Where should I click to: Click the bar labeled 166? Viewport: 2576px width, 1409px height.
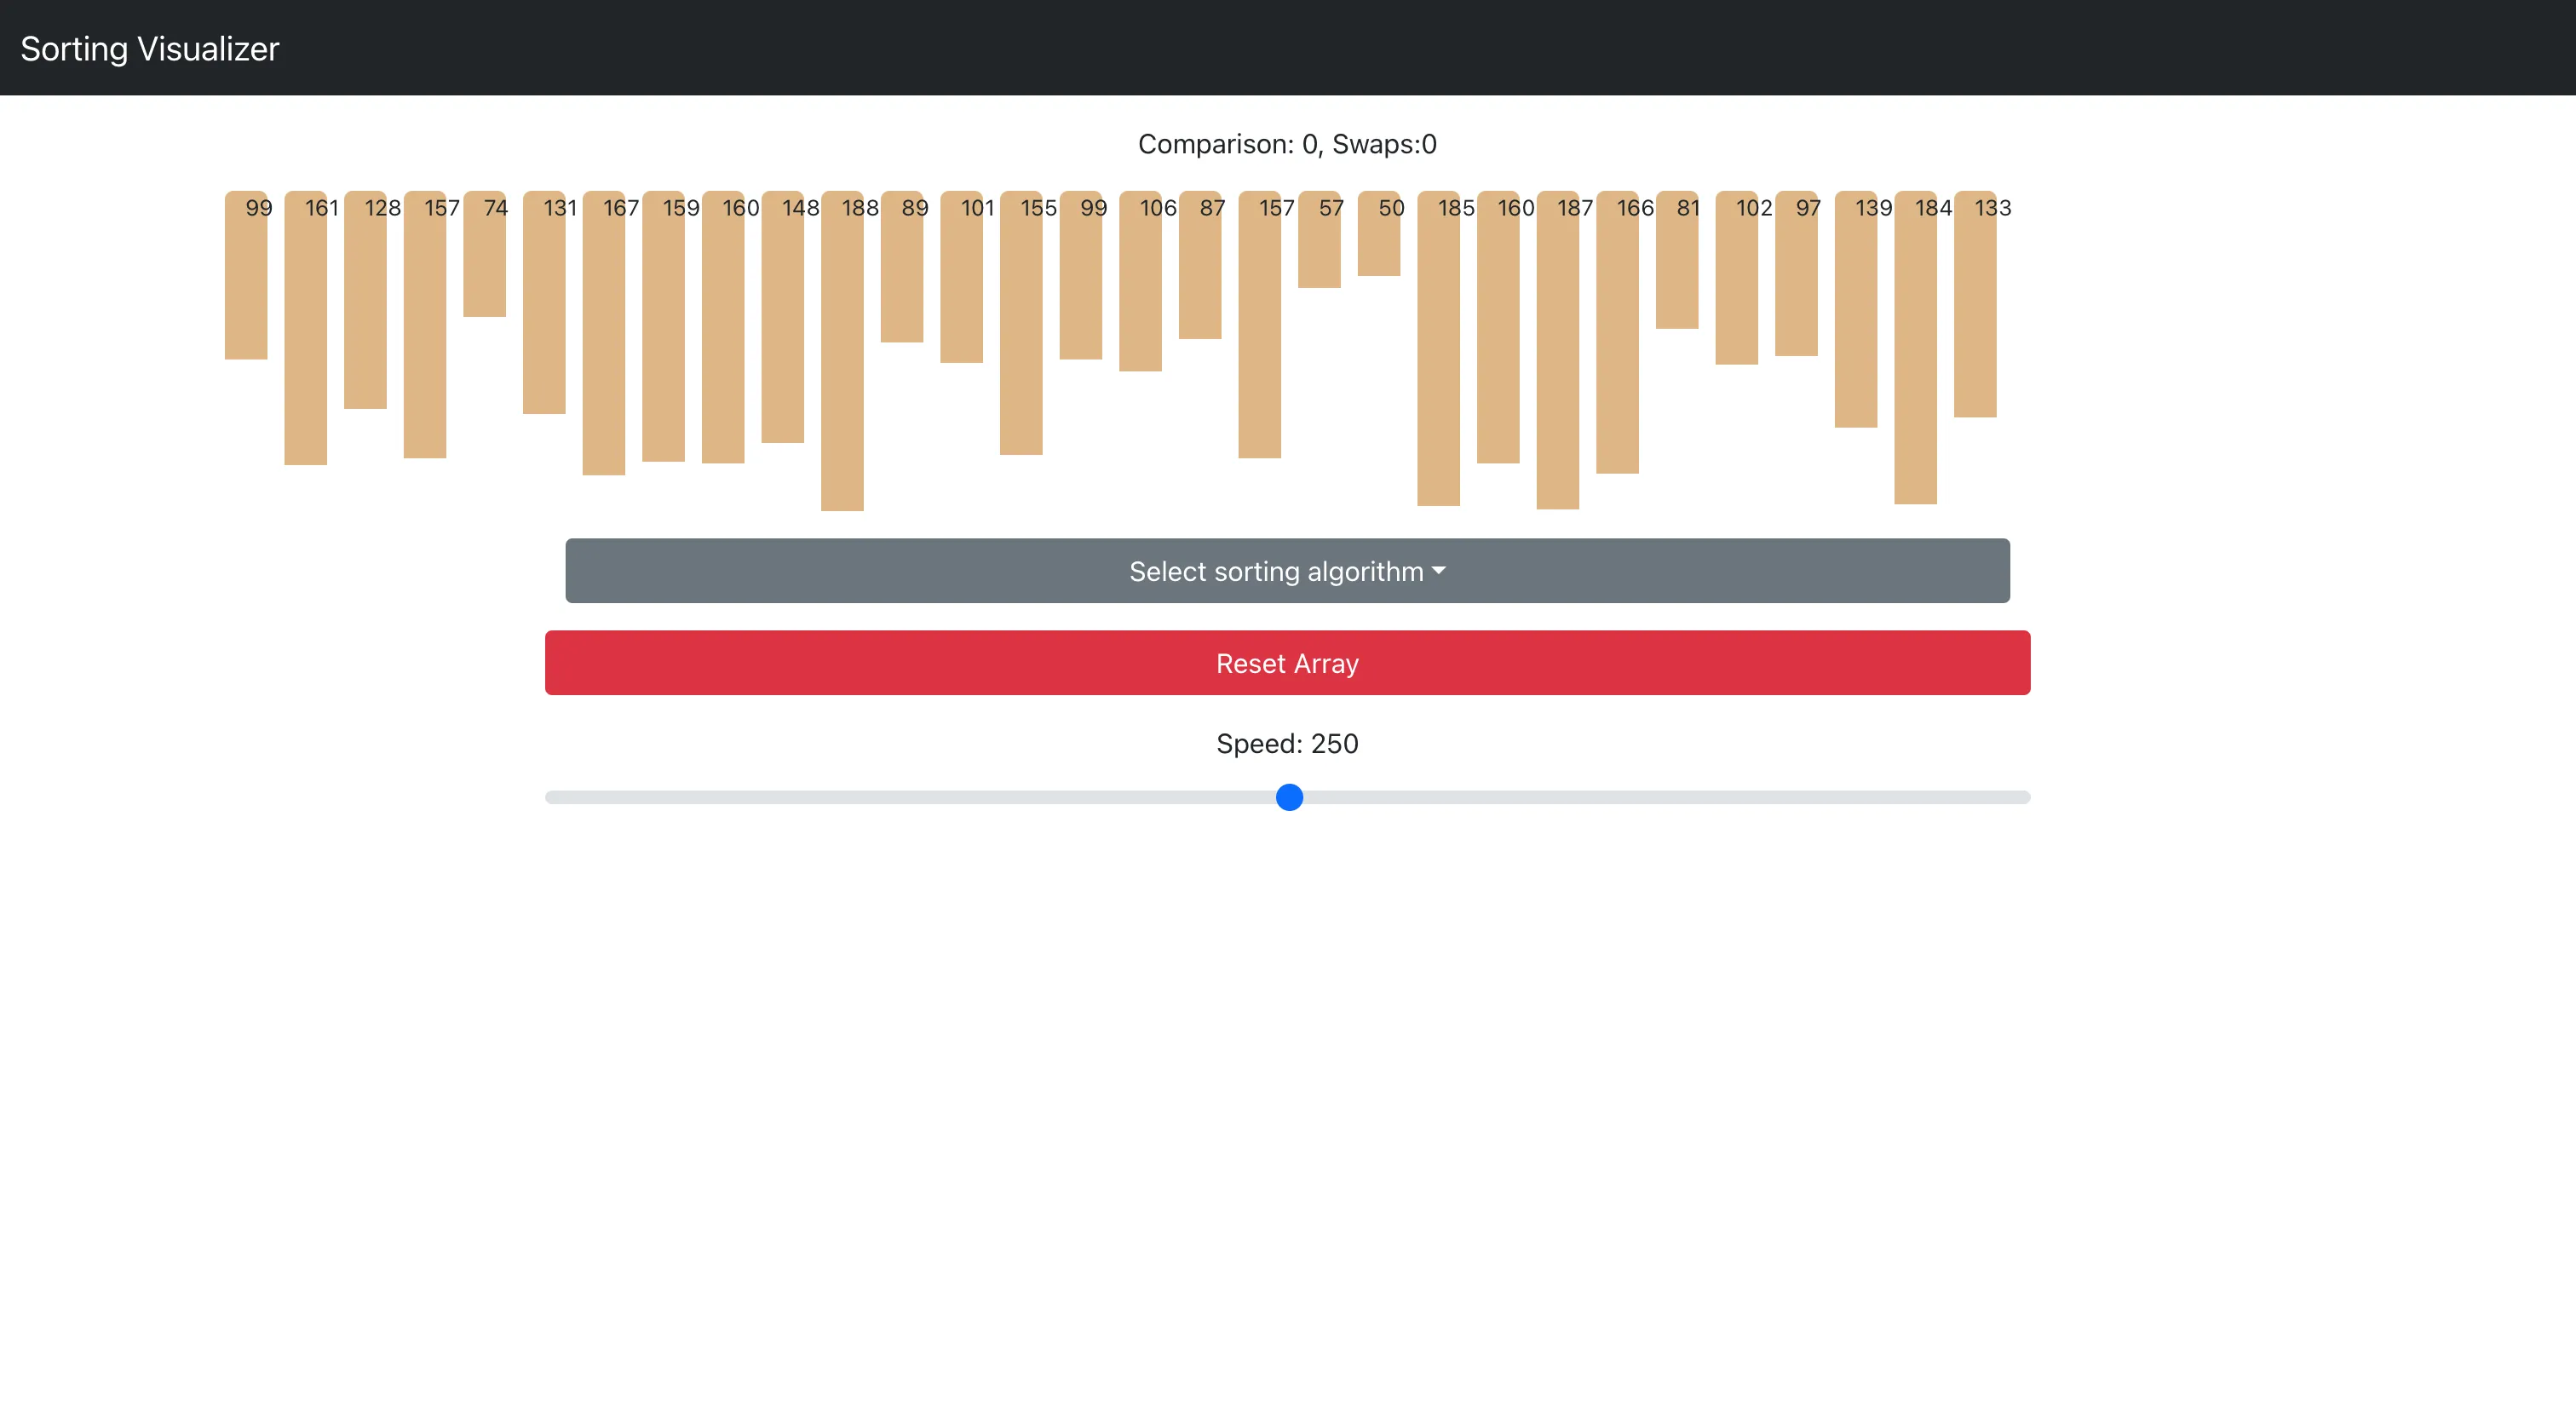1618,332
